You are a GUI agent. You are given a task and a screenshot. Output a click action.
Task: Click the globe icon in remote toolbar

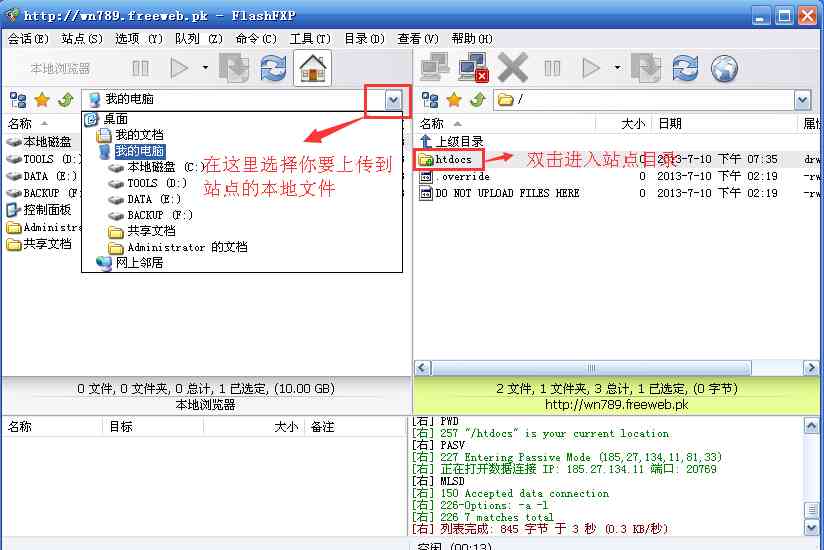coord(724,68)
